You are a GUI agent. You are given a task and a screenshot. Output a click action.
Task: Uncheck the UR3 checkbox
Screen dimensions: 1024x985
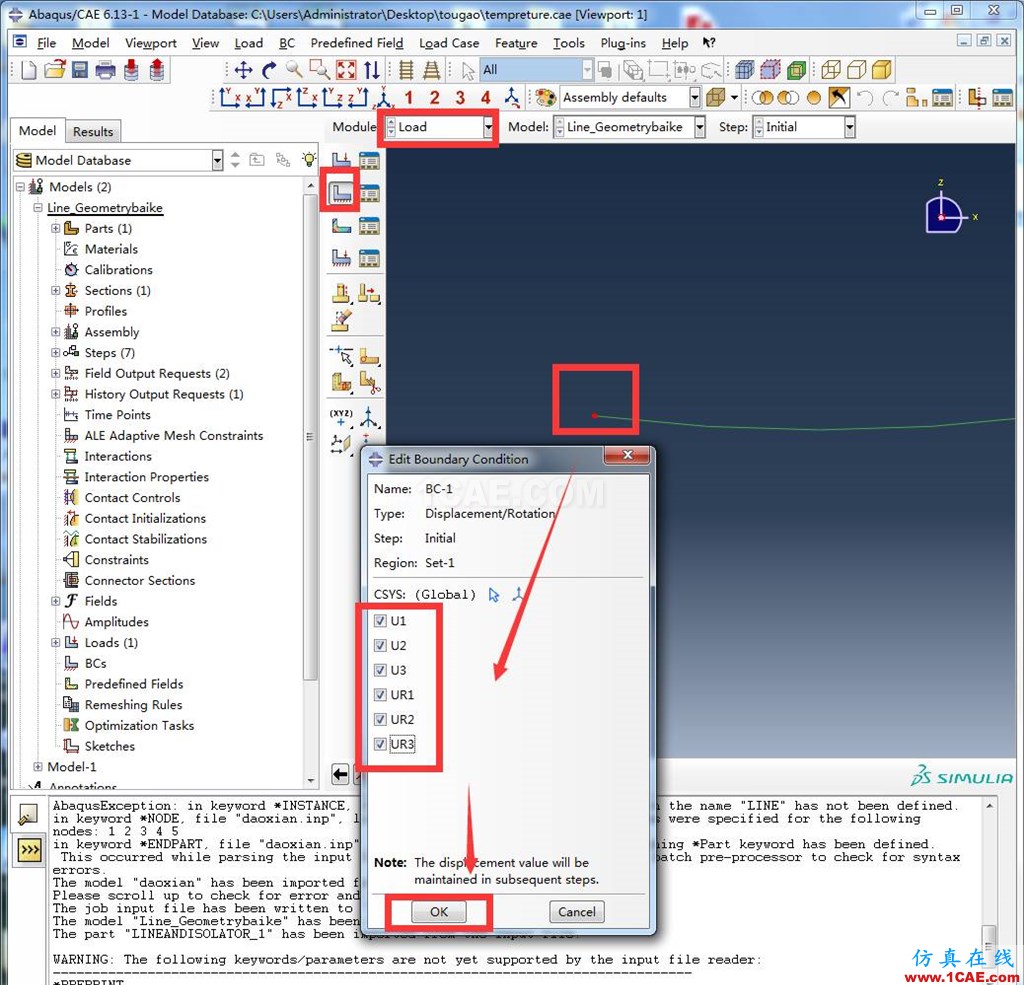tap(380, 744)
